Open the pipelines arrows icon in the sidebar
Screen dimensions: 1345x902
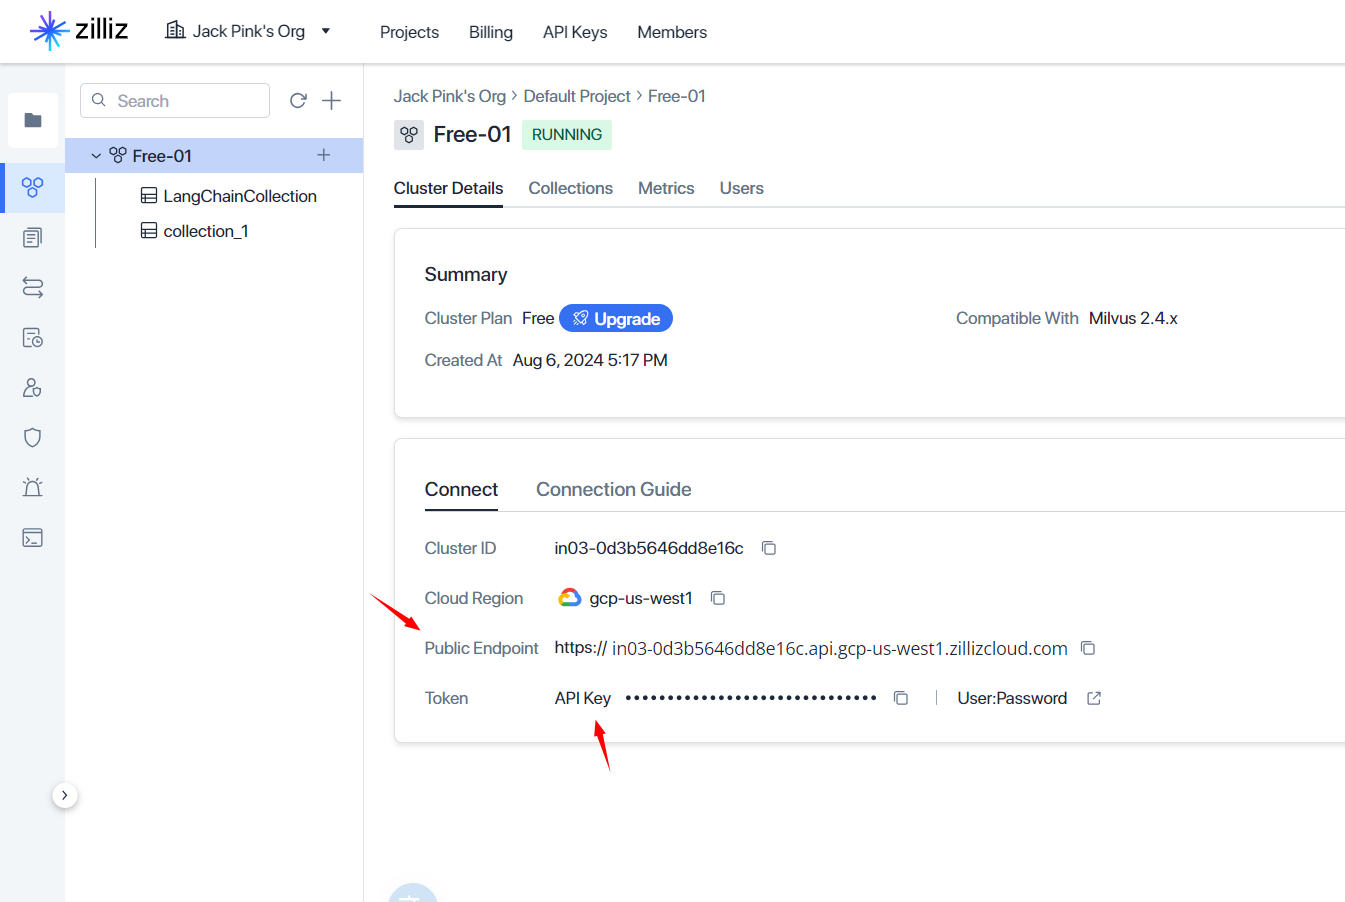[x=33, y=288]
